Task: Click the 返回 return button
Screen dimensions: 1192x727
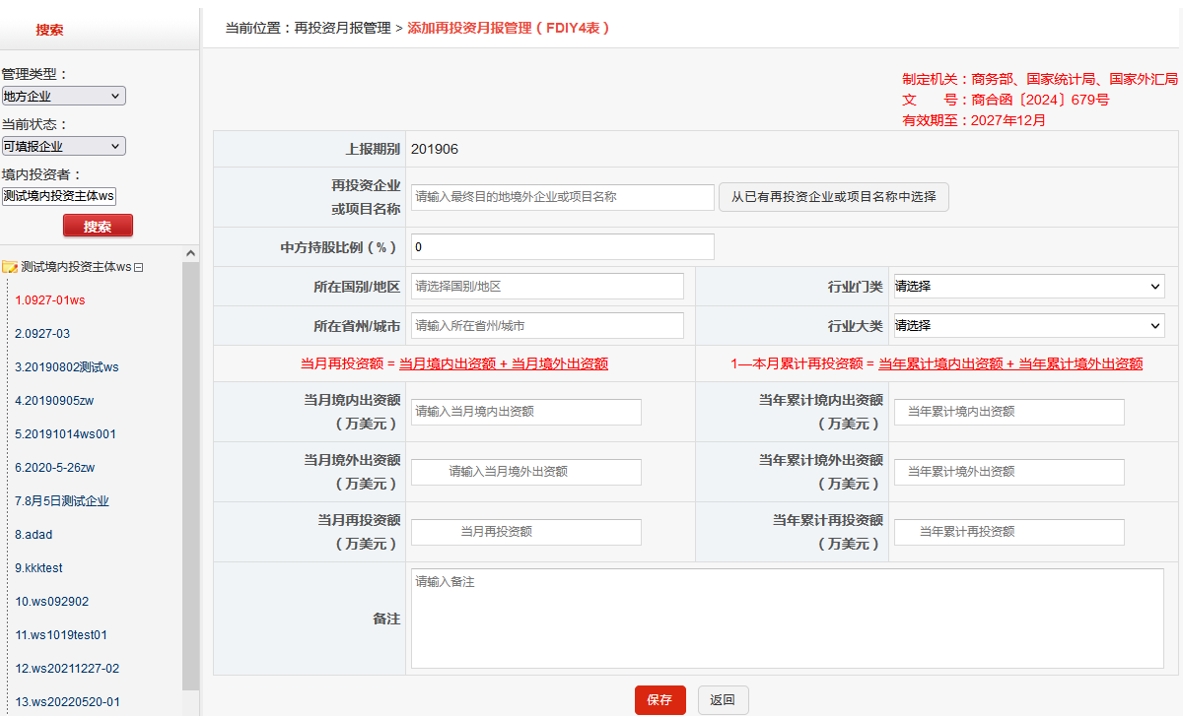Action: pyautogui.click(x=722, y=700)
